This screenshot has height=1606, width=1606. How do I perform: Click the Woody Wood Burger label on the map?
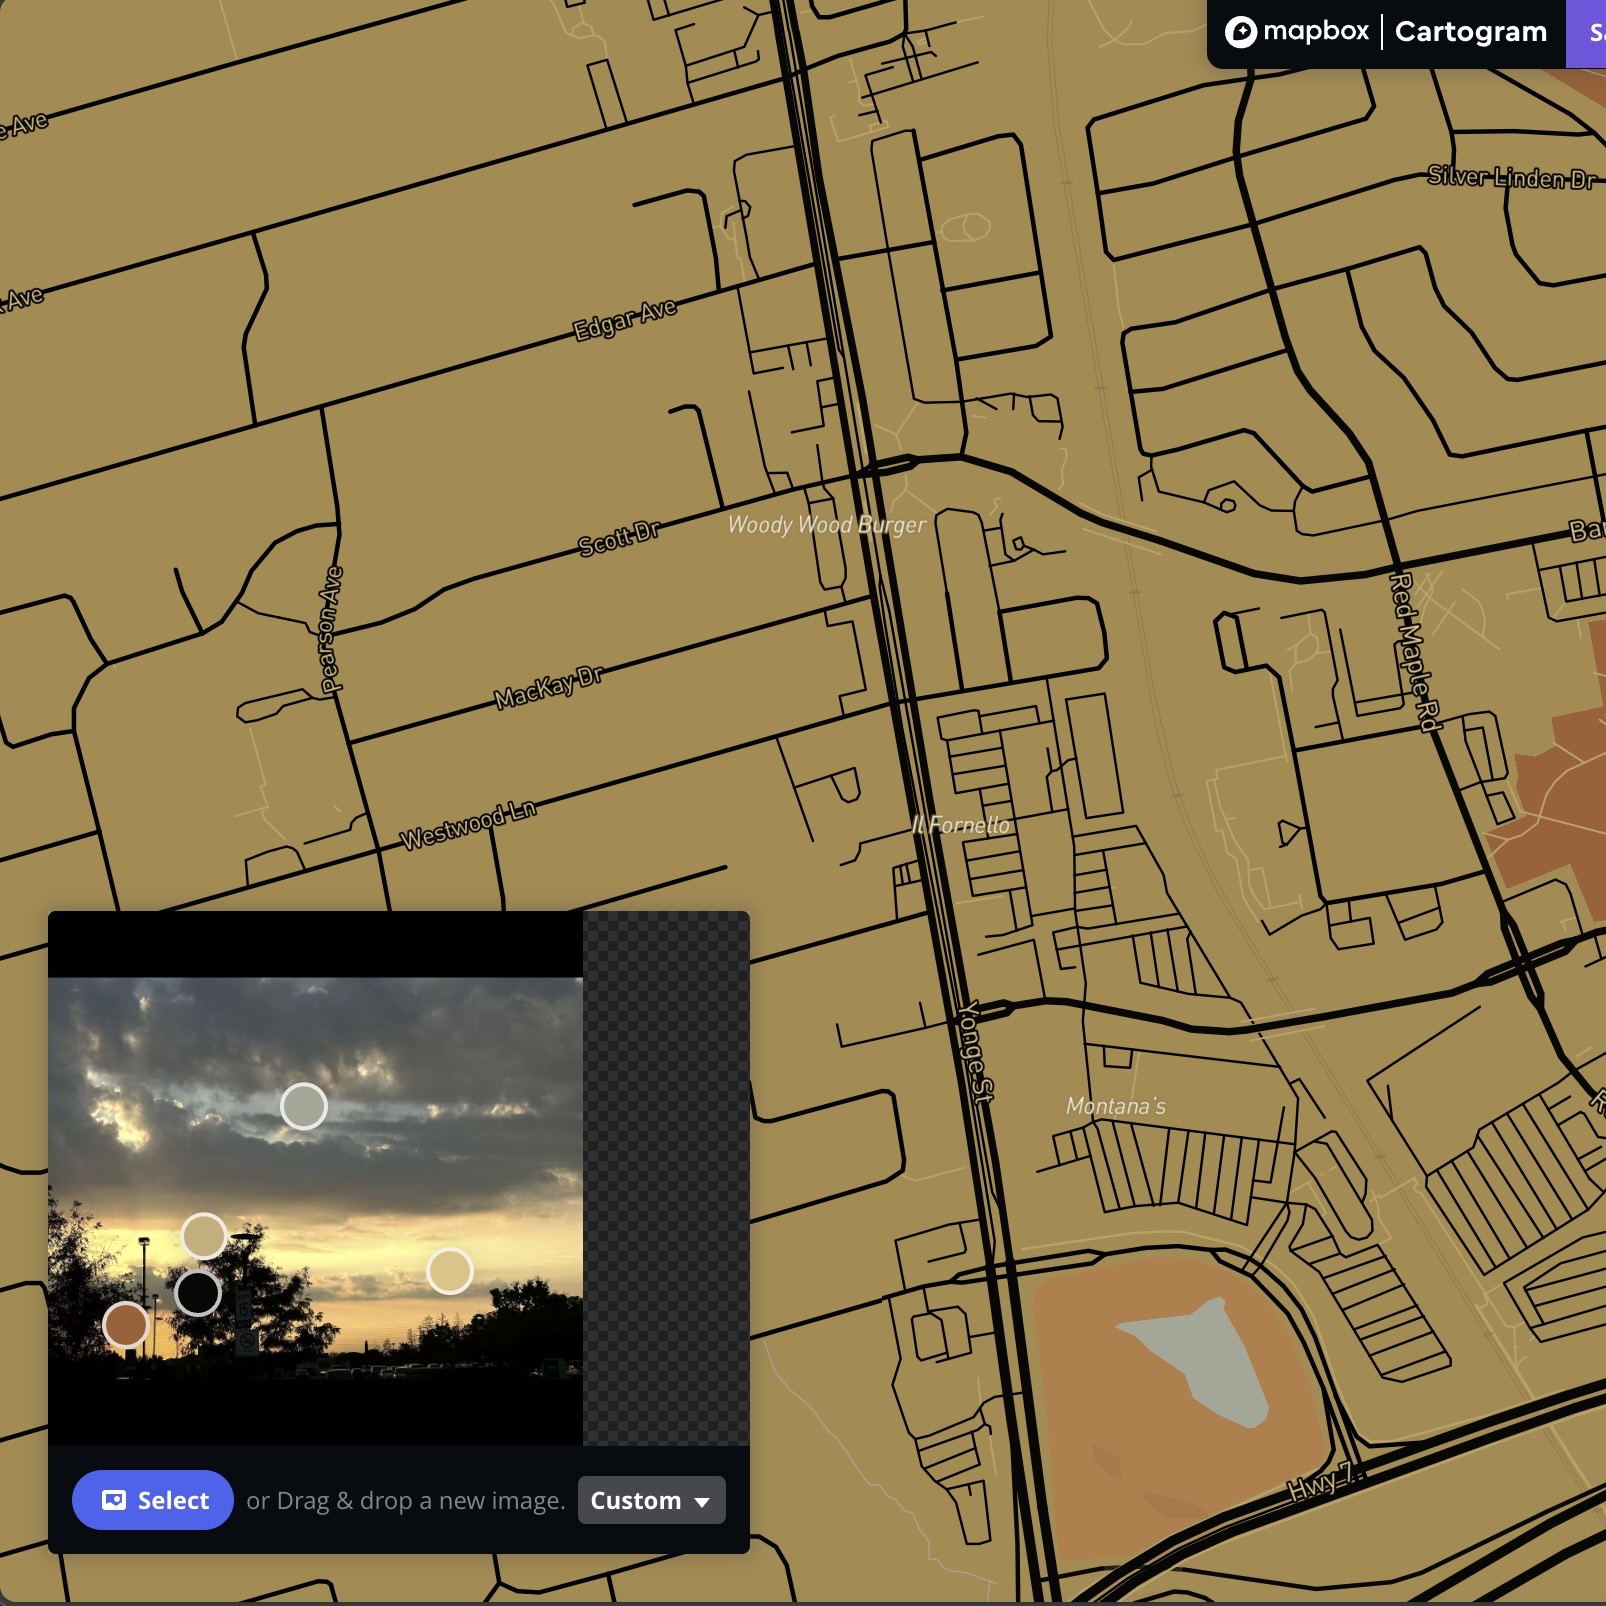(829, 523)
